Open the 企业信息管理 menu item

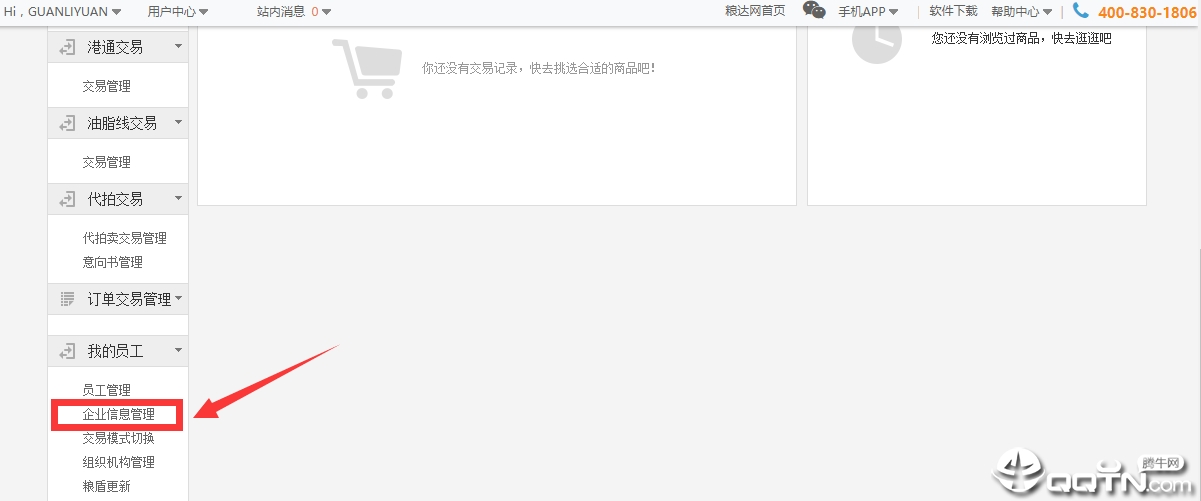coord(118,414)
